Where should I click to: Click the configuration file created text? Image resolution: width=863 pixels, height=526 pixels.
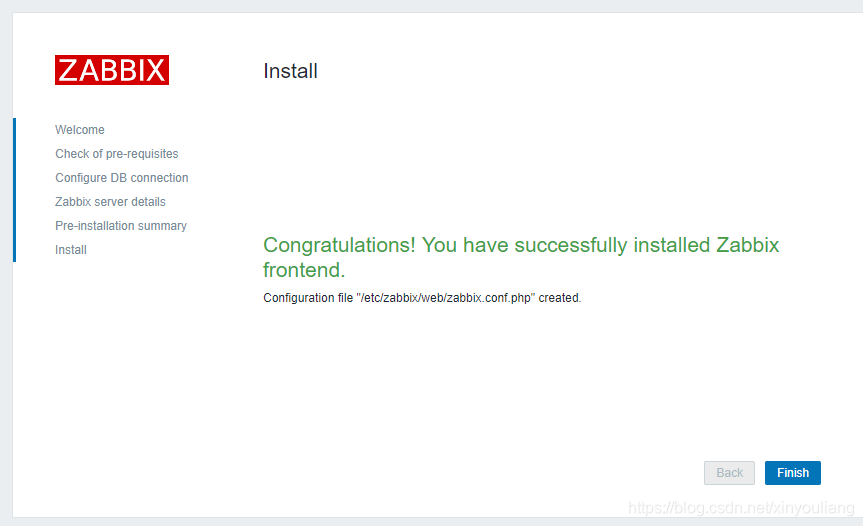422,298
